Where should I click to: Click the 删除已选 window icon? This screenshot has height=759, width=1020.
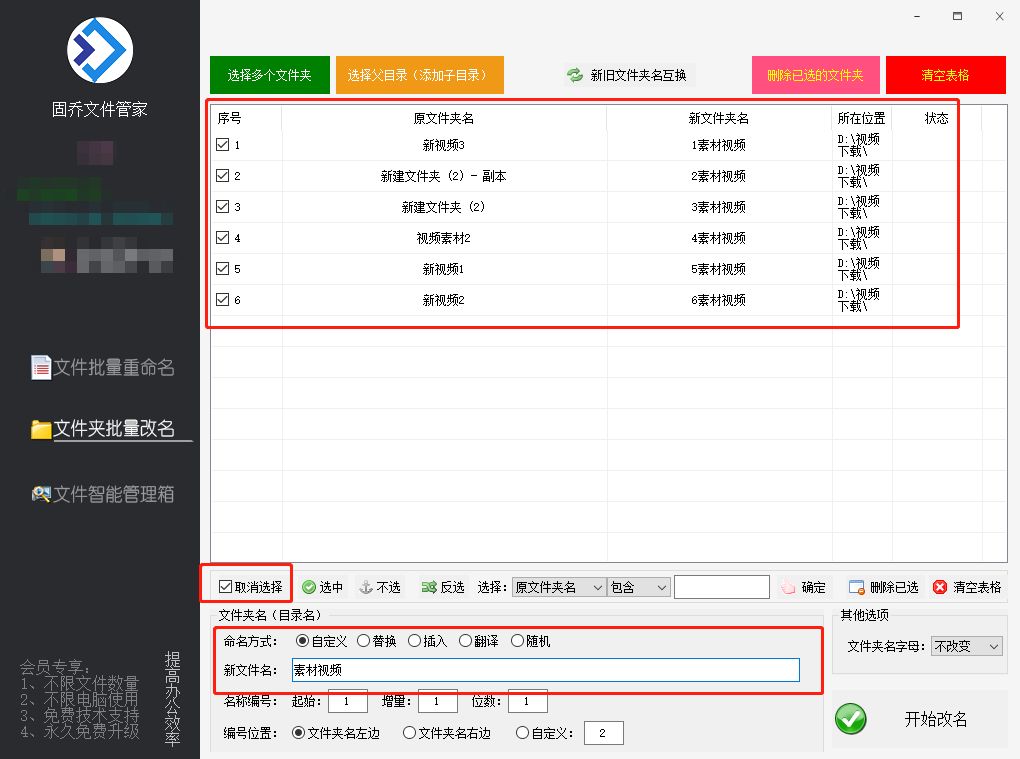coord(856,587)
